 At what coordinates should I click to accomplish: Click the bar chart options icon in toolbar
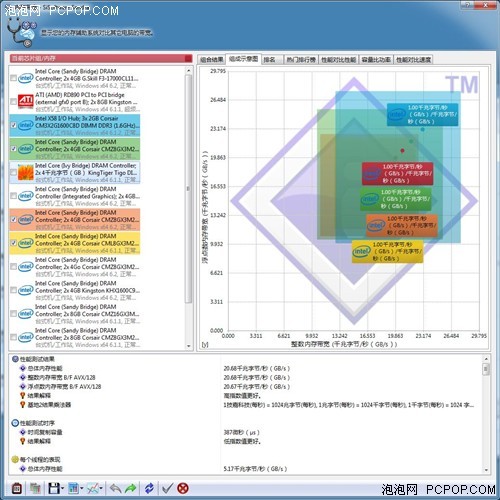(73, 489)
